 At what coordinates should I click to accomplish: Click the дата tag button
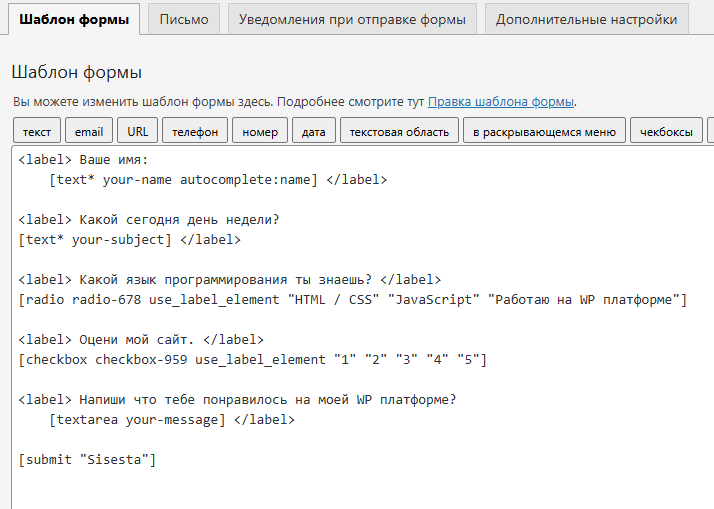click(x=314, y=131)
